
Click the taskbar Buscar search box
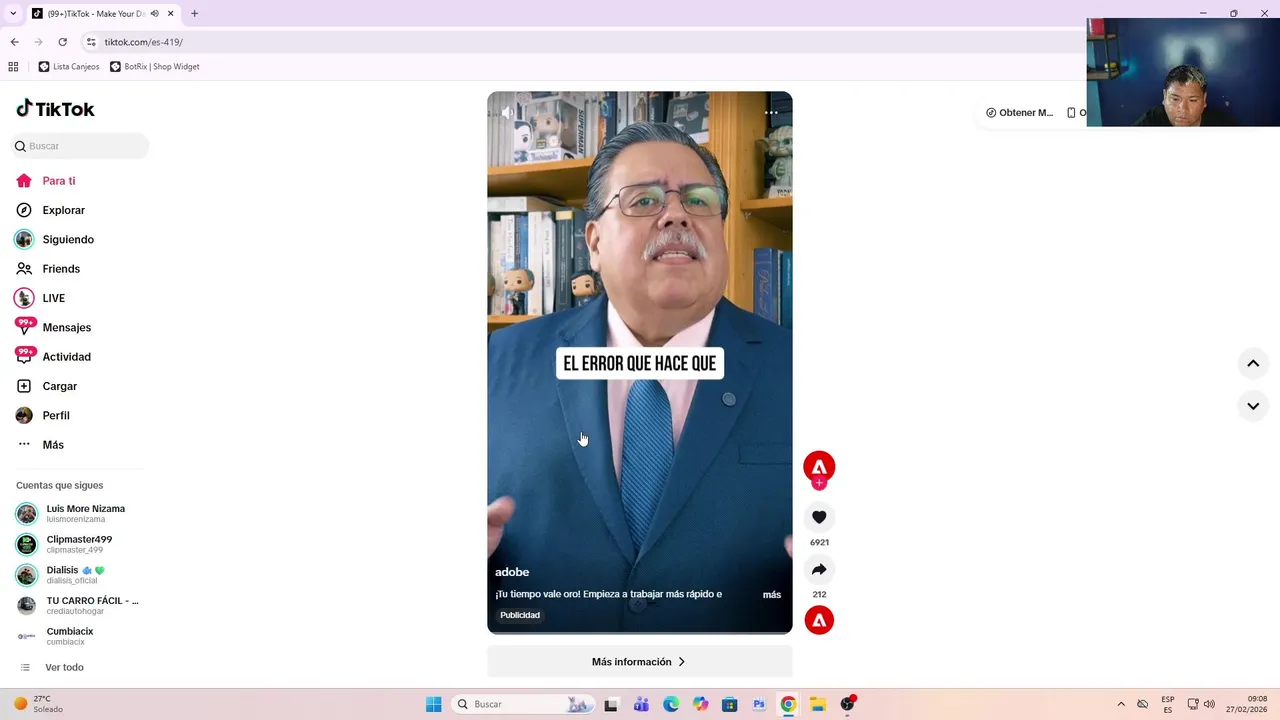tap(524, 704)
